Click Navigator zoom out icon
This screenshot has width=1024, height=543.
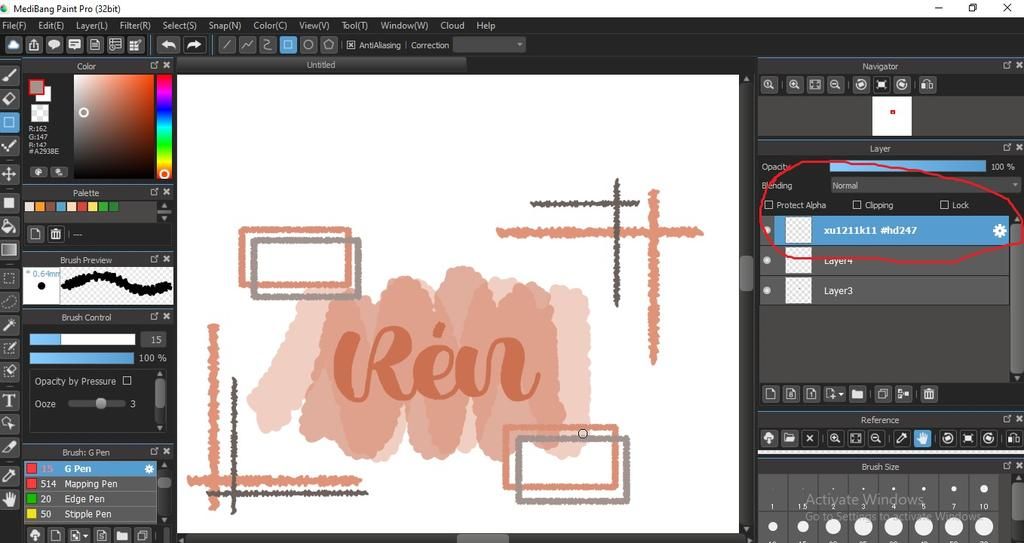[x=835, y=84]
